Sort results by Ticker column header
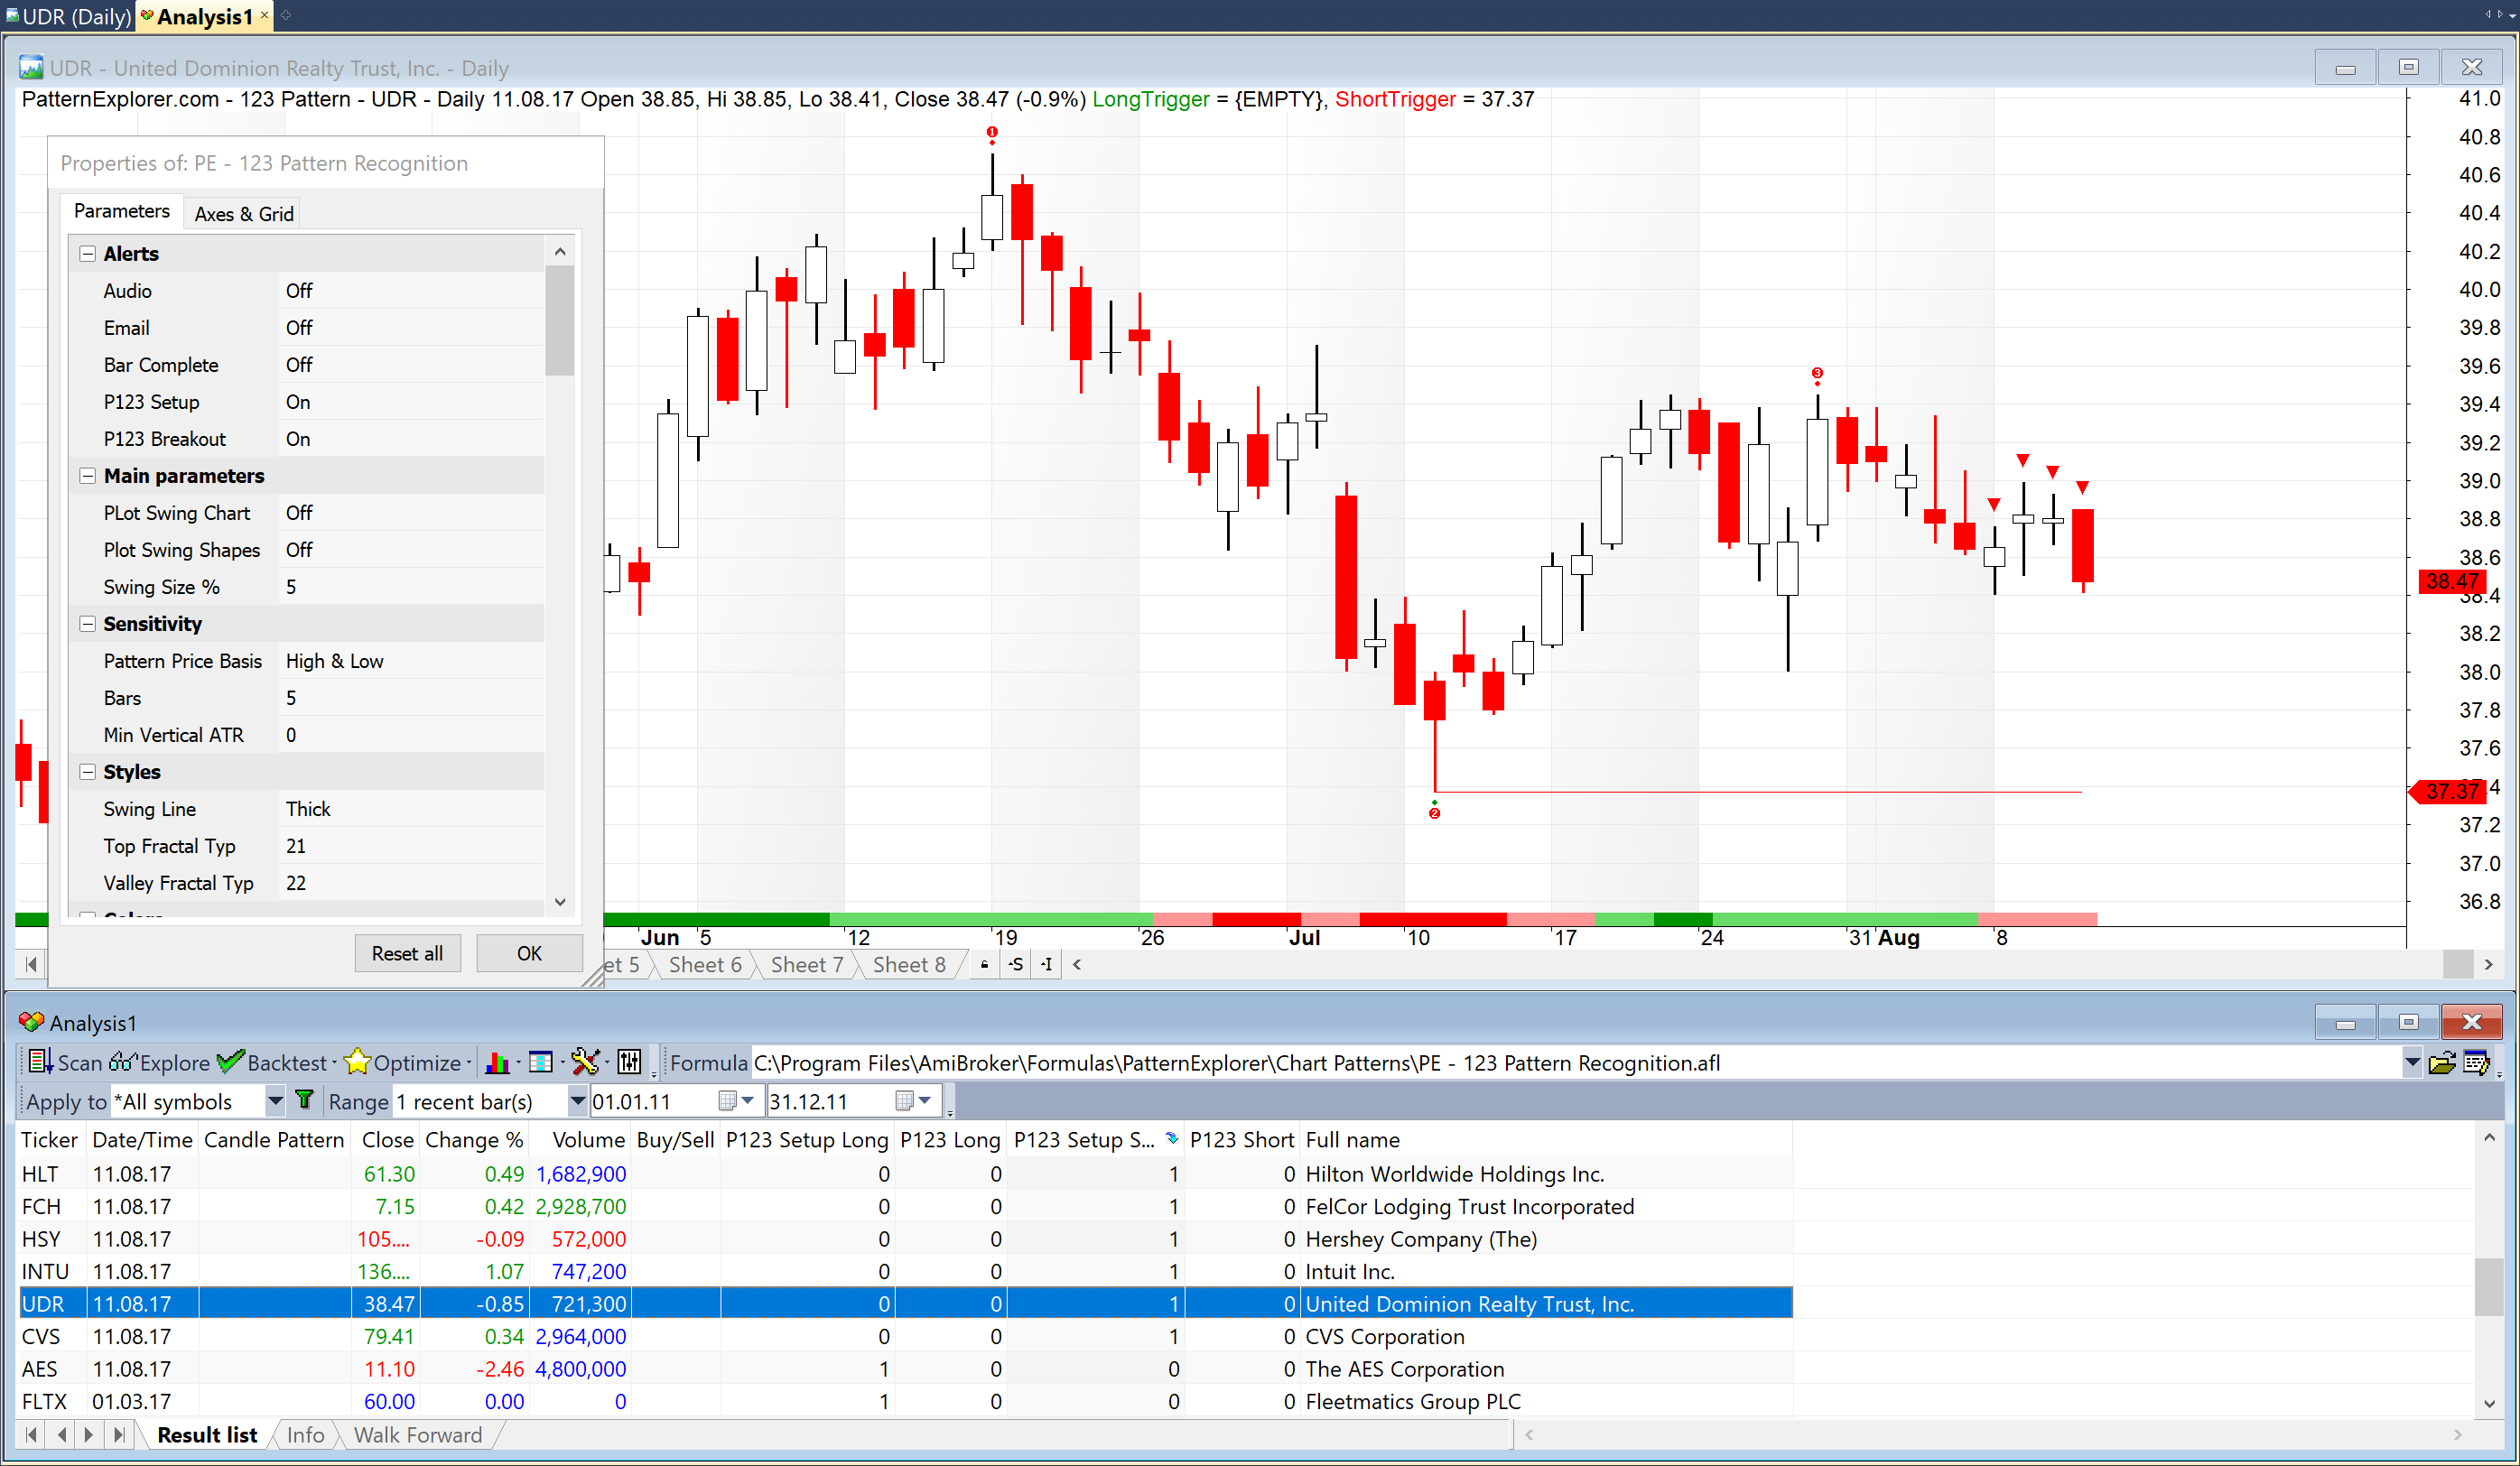2520x1466 pixels. tap(49, 1139)
